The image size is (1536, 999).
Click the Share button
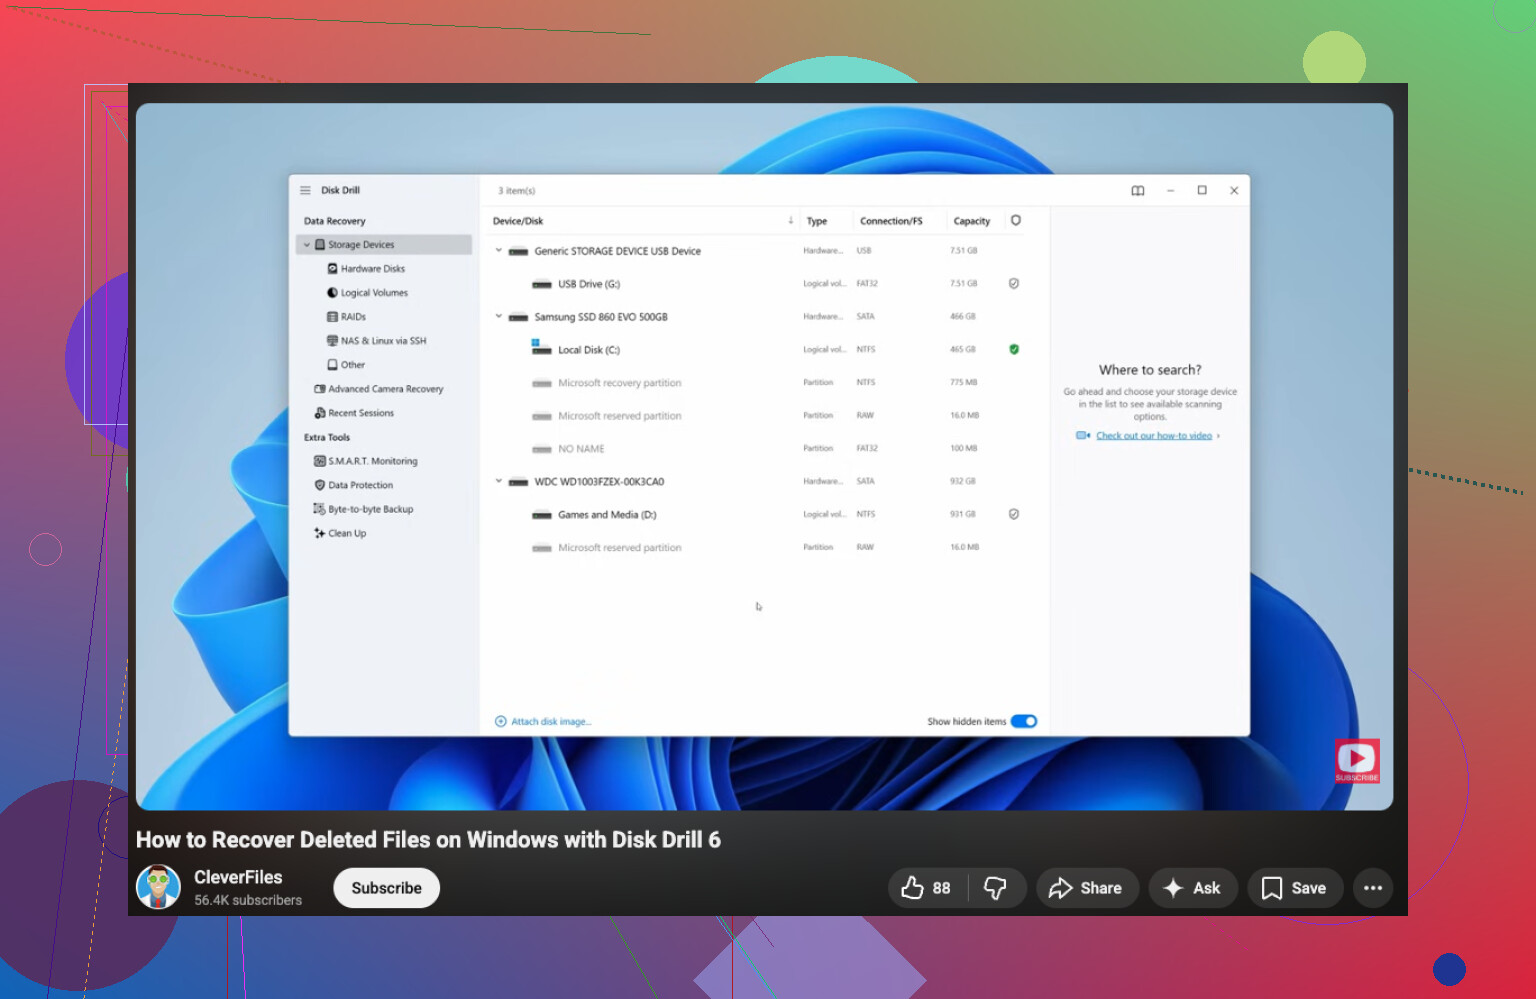click(x=1086, y=888)
